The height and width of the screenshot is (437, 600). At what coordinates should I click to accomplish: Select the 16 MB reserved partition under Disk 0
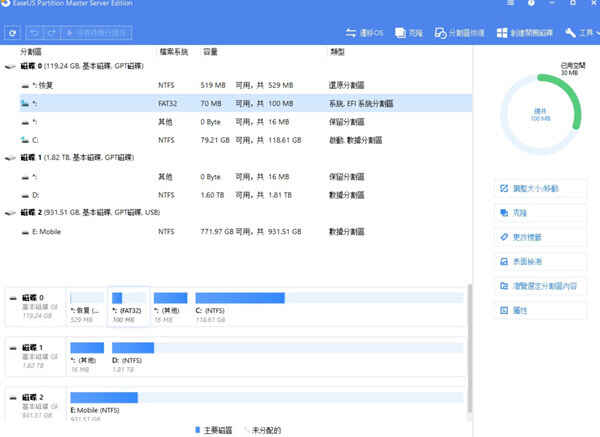pyautogui.click(x=246, y=122)
